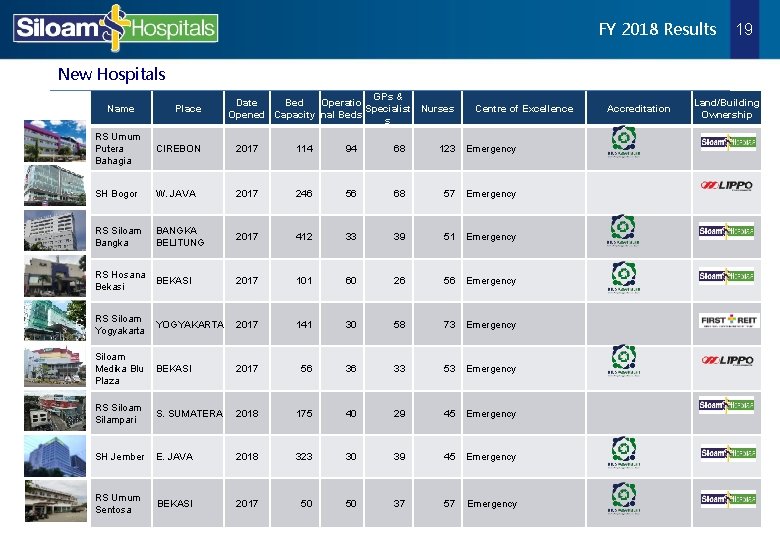Click the Name column header

(121, 108)
